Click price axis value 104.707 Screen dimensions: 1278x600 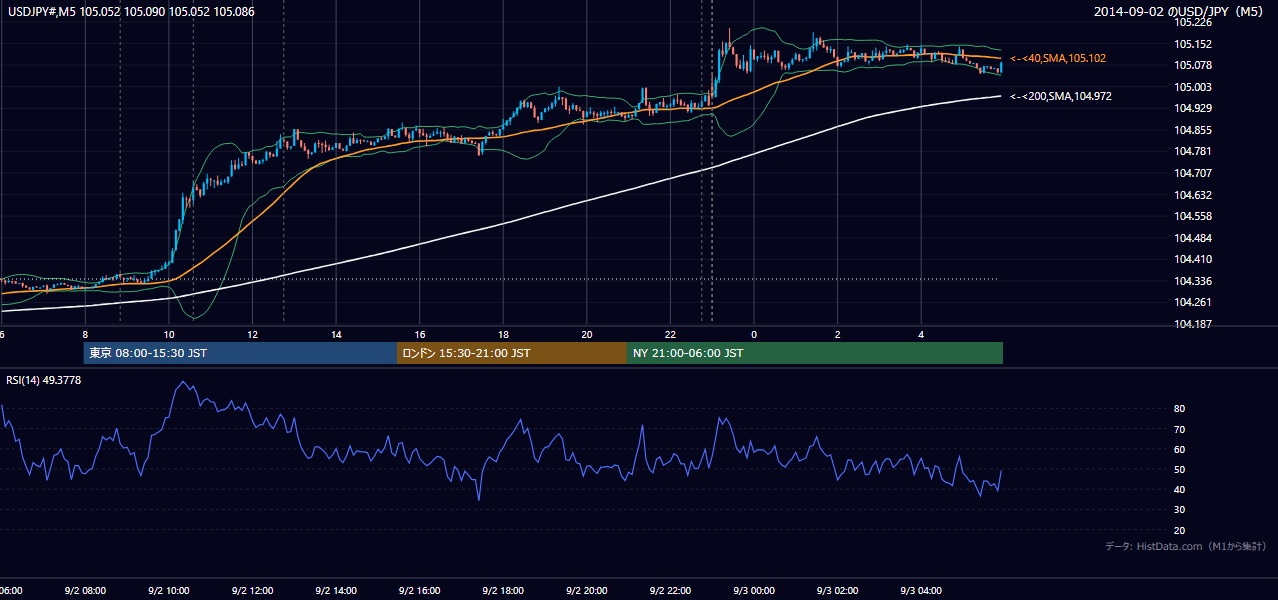(x=1192, y=173)
